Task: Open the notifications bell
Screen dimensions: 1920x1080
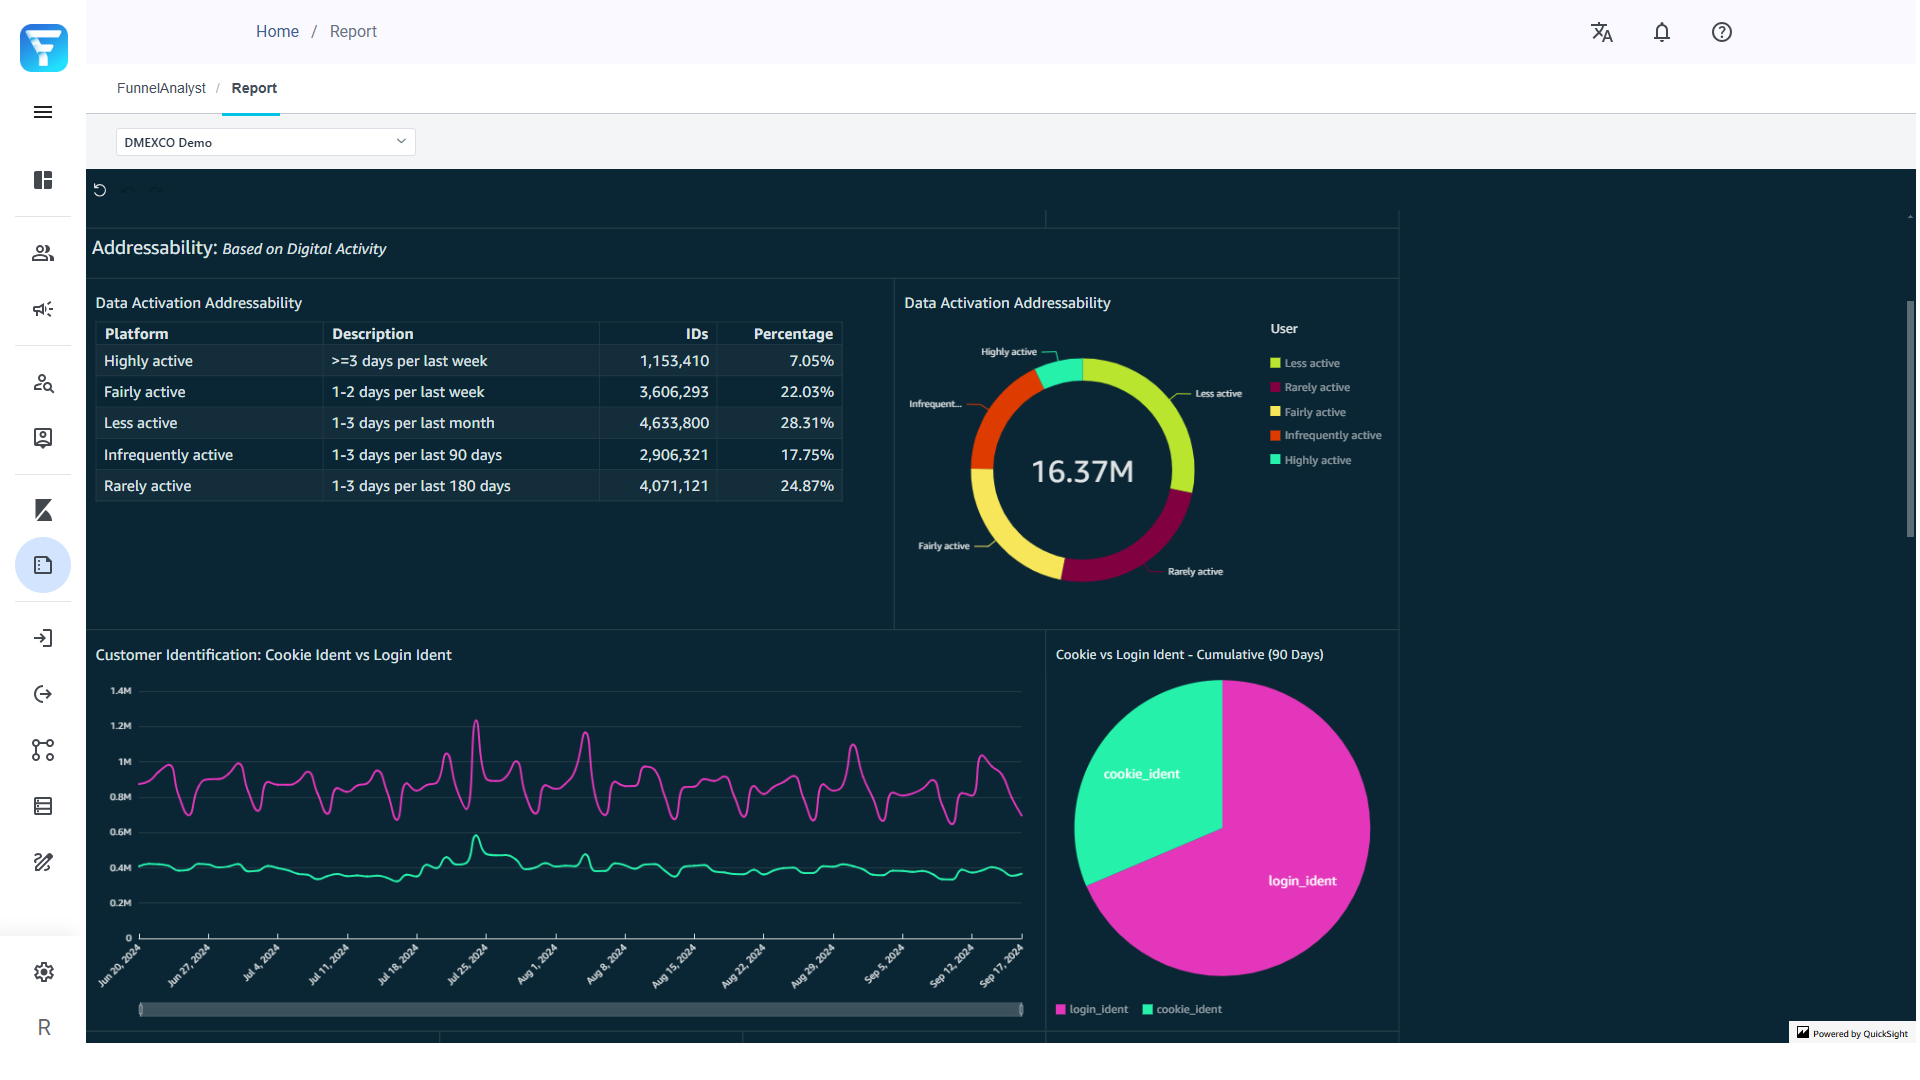Action: (x=1661, y=32)
